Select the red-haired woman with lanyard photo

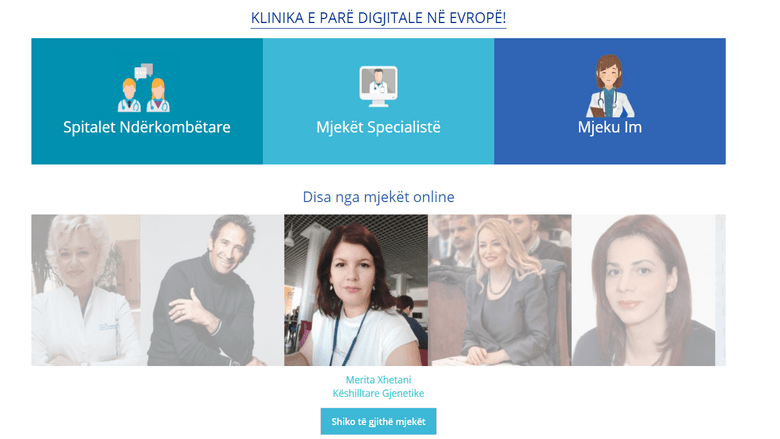click(x=356, y=290)
